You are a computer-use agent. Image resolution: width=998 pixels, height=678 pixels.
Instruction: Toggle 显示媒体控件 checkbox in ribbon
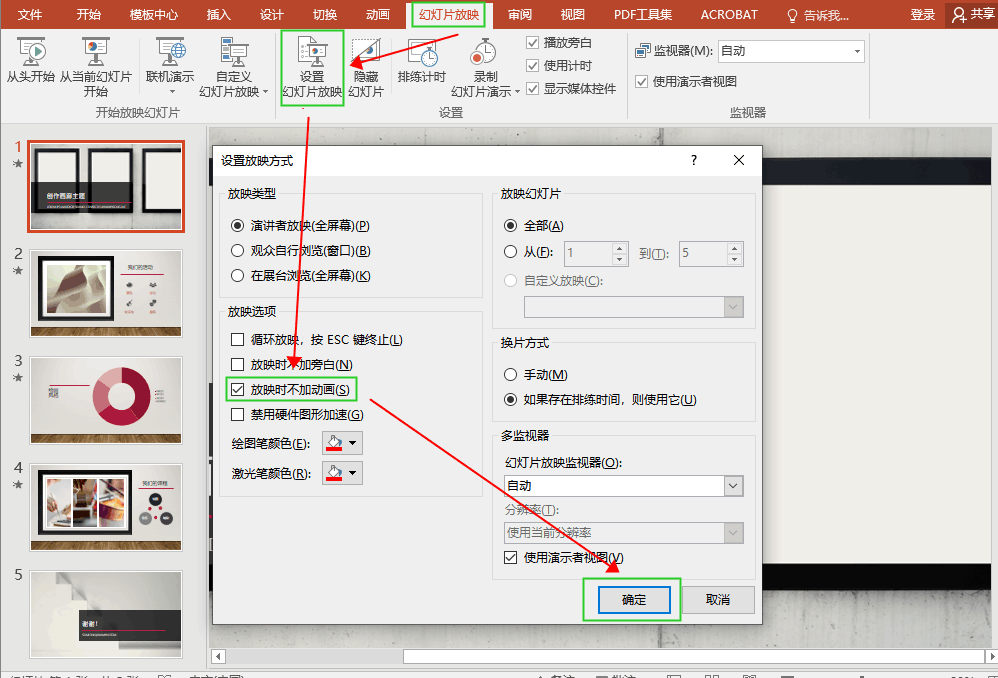(533, 88)
